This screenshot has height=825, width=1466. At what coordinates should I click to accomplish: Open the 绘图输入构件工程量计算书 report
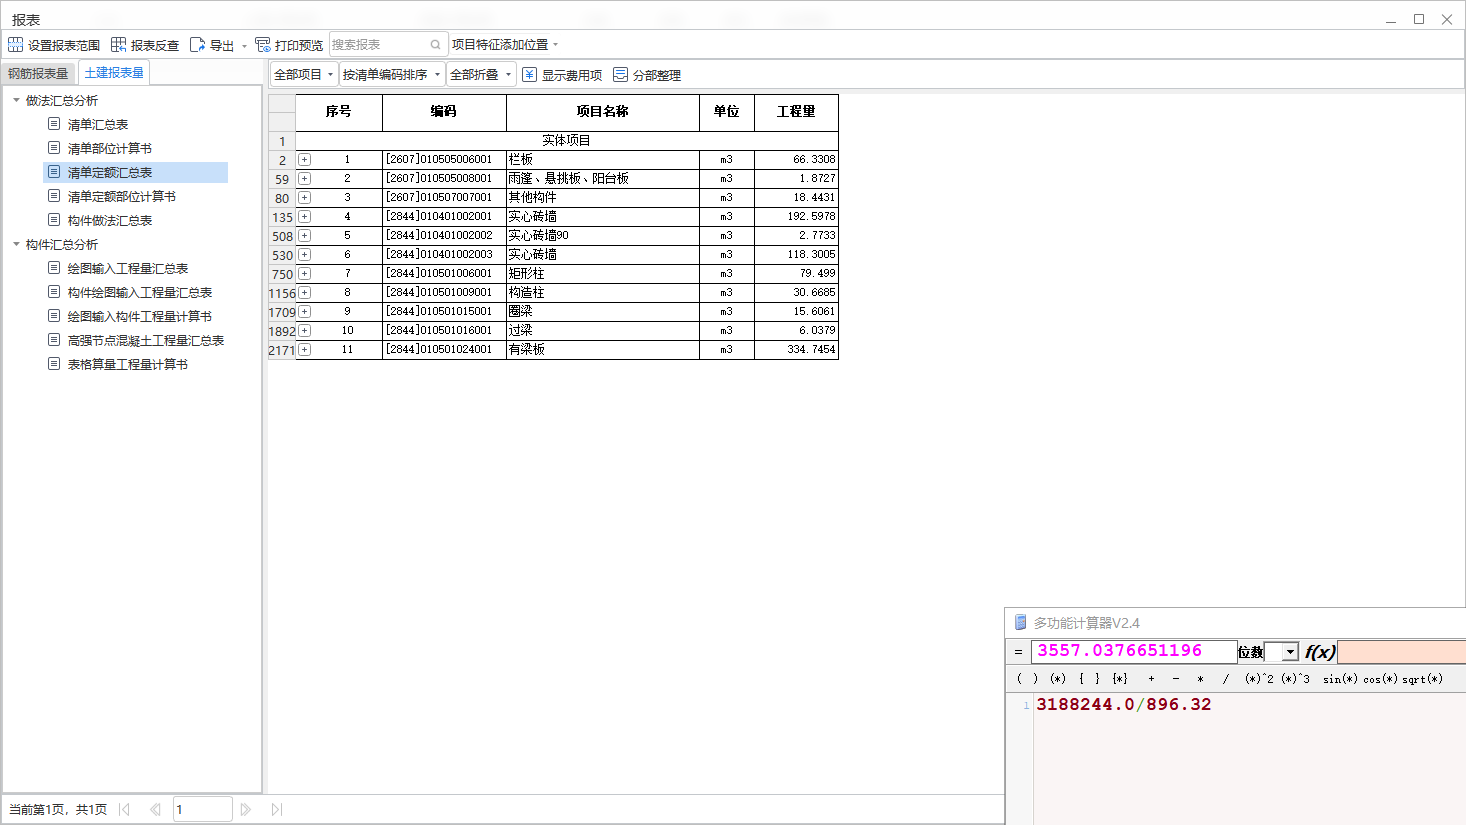click(x=140, y=317)
